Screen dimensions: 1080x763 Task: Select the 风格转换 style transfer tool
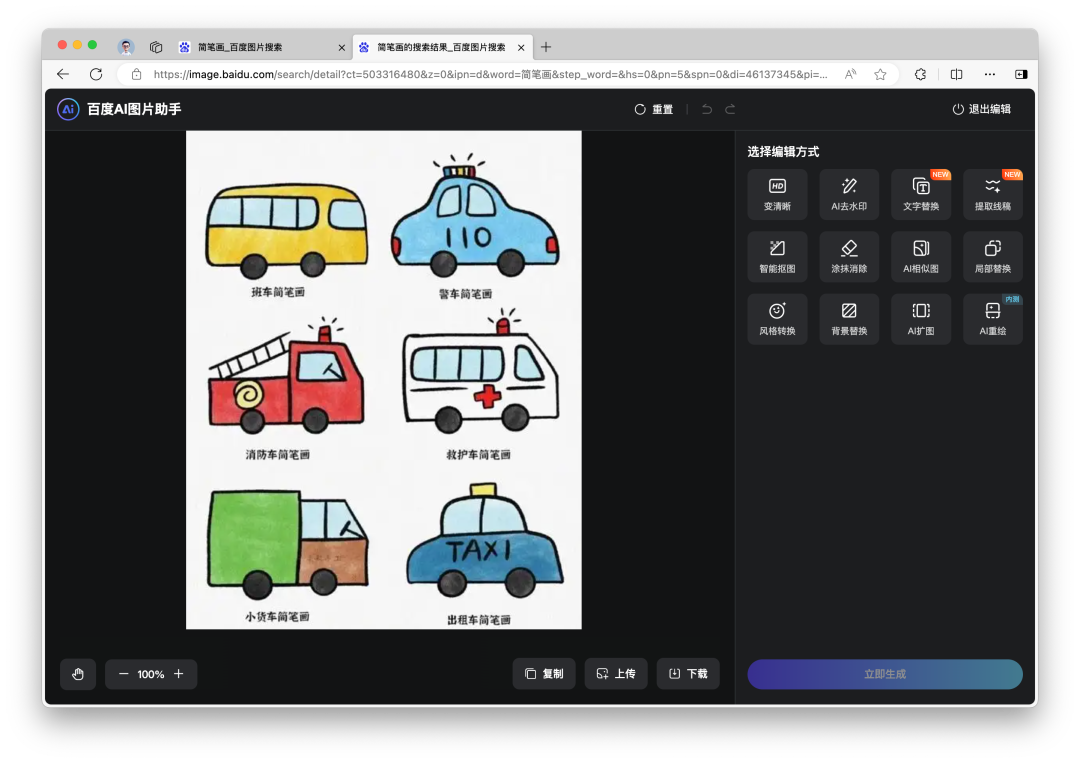click(777, 319)
